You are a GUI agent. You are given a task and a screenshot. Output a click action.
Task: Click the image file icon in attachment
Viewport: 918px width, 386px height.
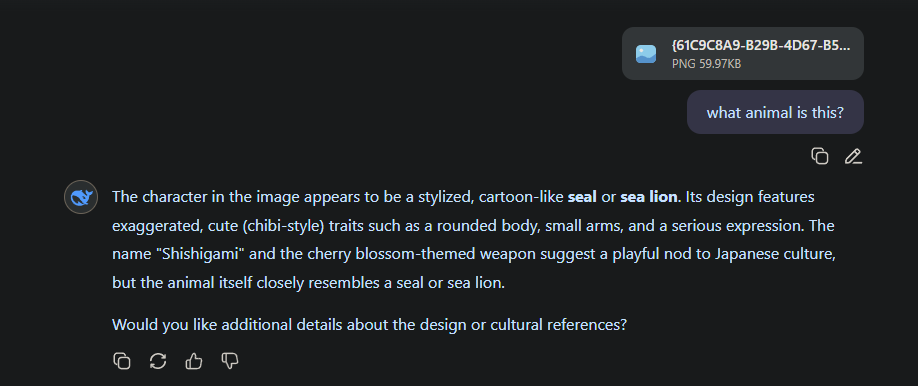click(x=646, y=54)
